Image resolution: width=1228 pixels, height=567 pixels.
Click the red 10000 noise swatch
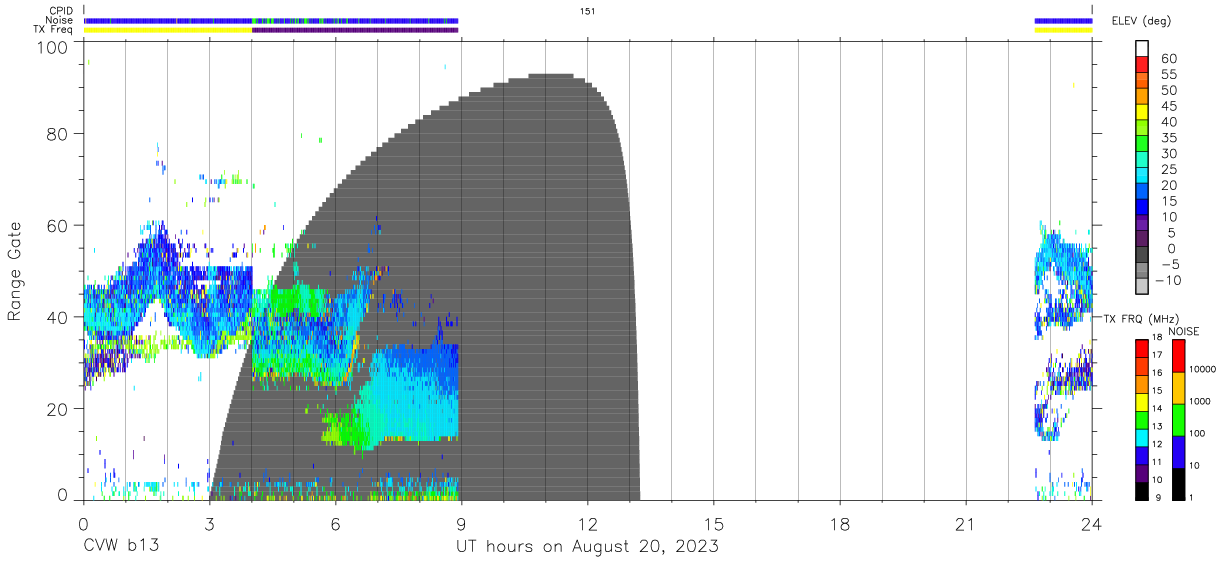[1178, 356]
